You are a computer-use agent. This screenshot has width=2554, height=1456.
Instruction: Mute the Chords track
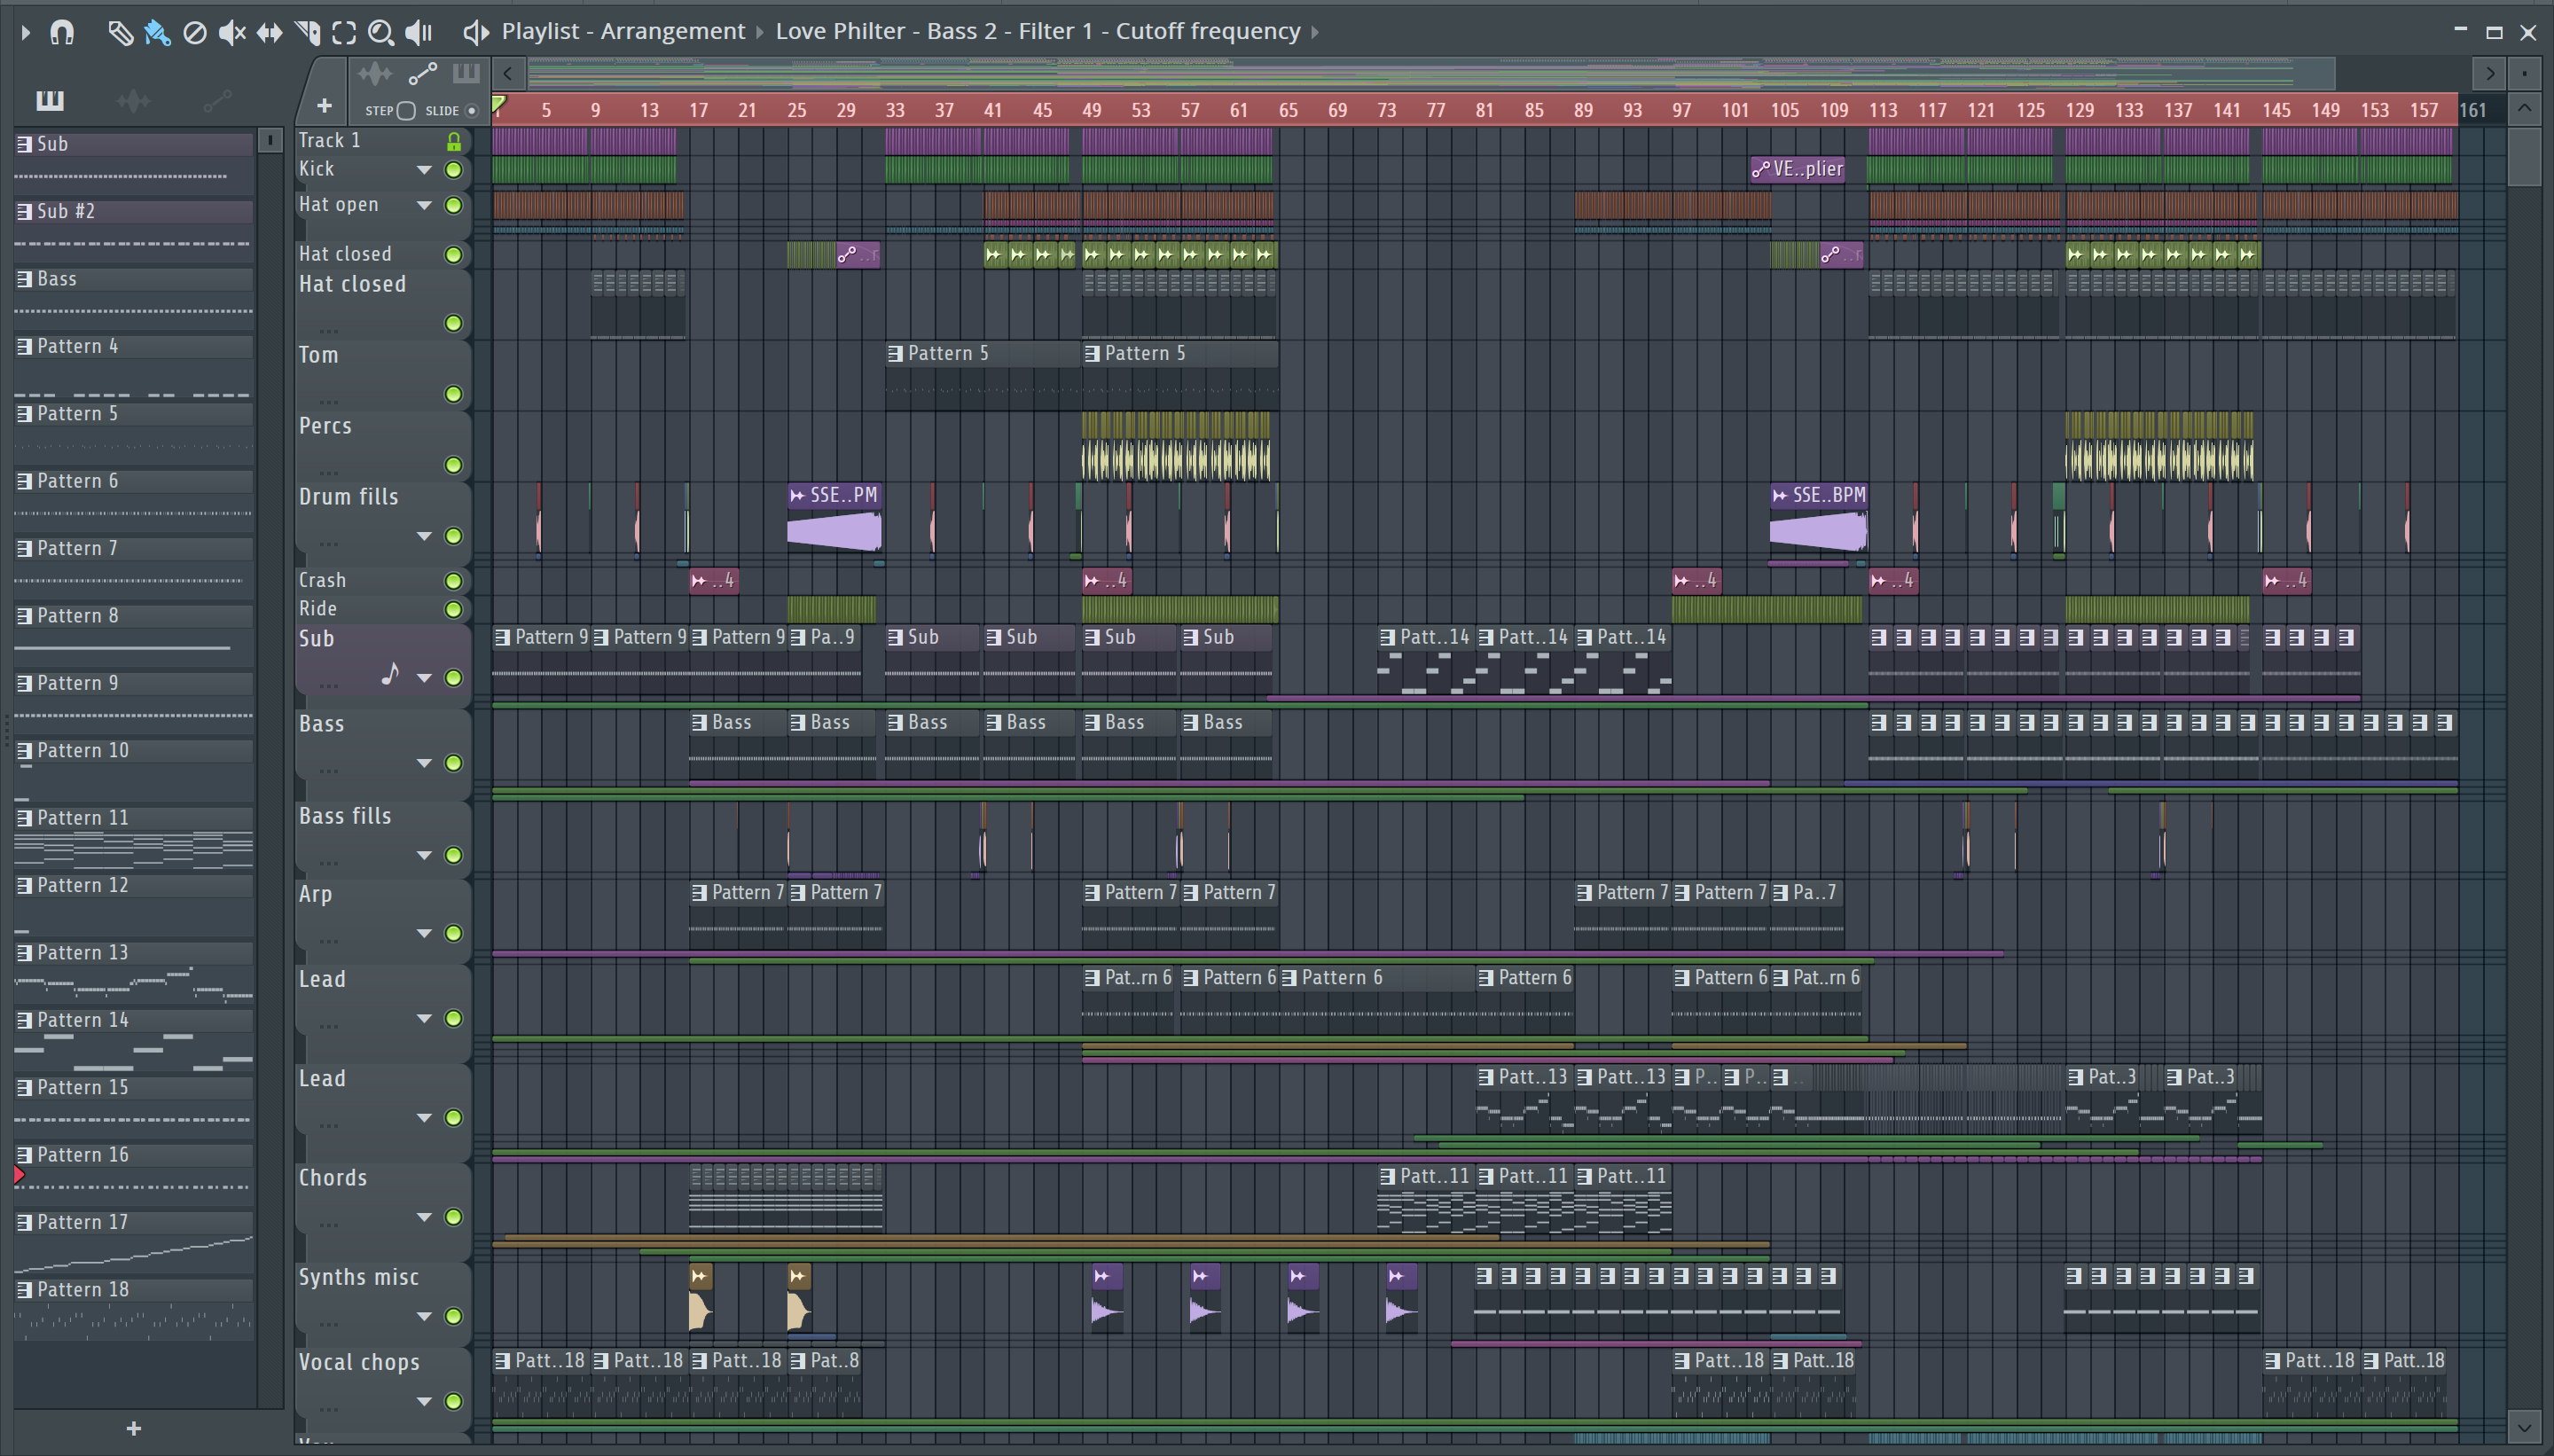click(453, 1217)
